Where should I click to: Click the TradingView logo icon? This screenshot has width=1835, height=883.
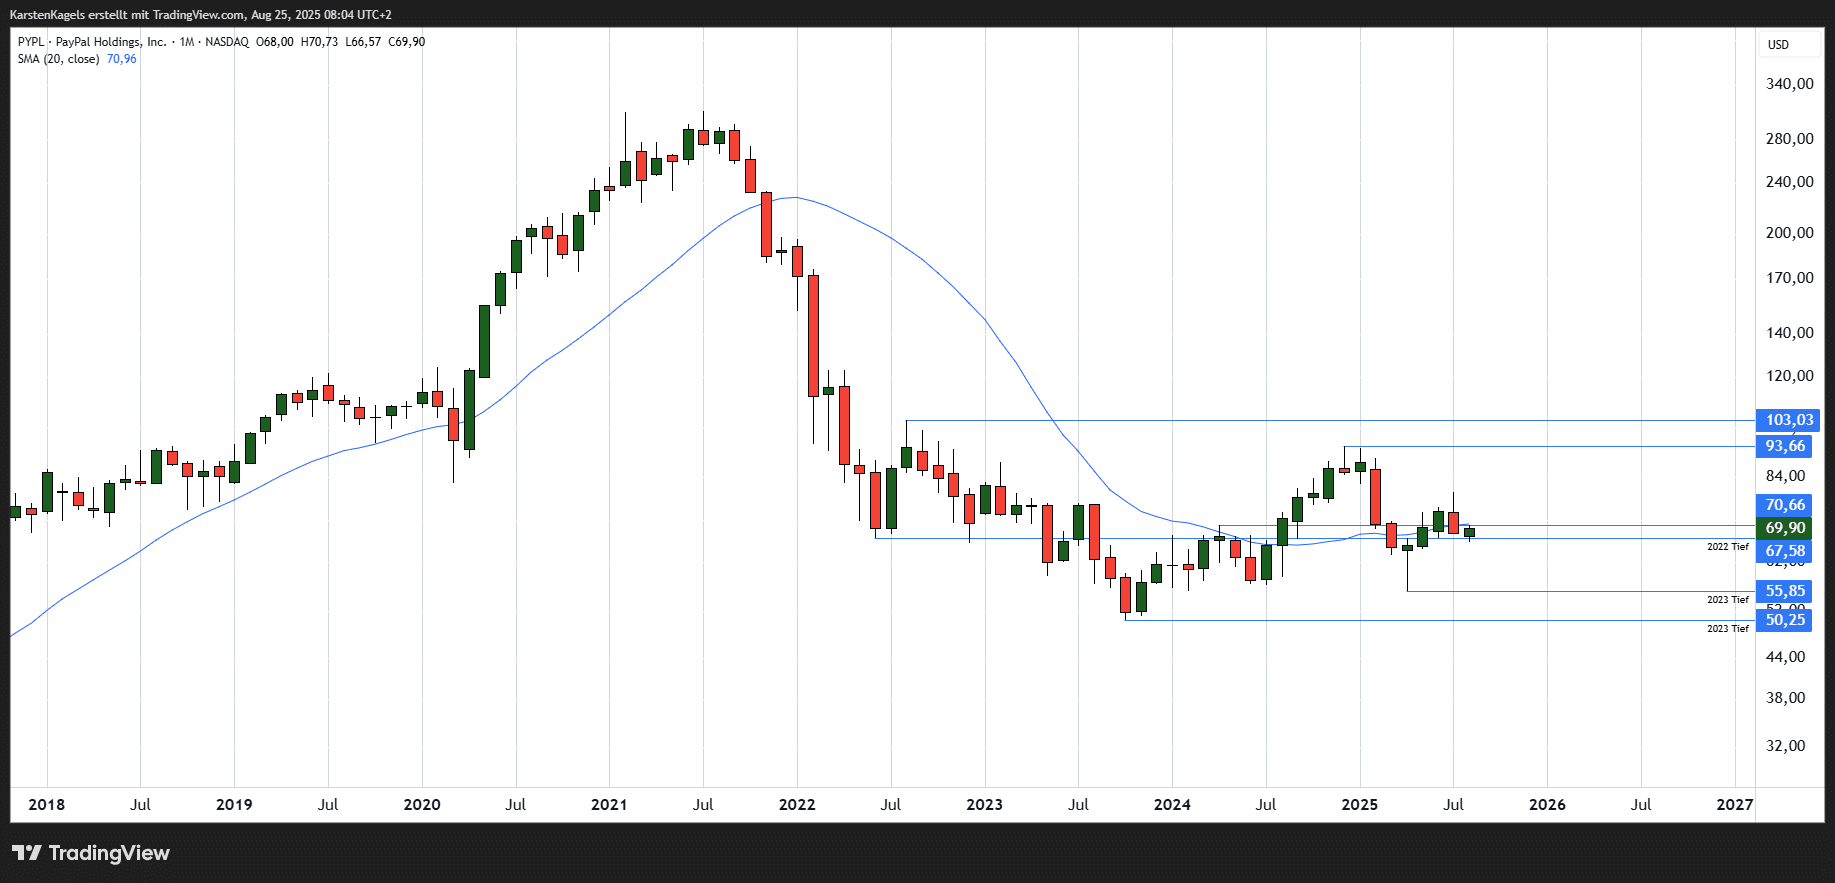(27, 853)
